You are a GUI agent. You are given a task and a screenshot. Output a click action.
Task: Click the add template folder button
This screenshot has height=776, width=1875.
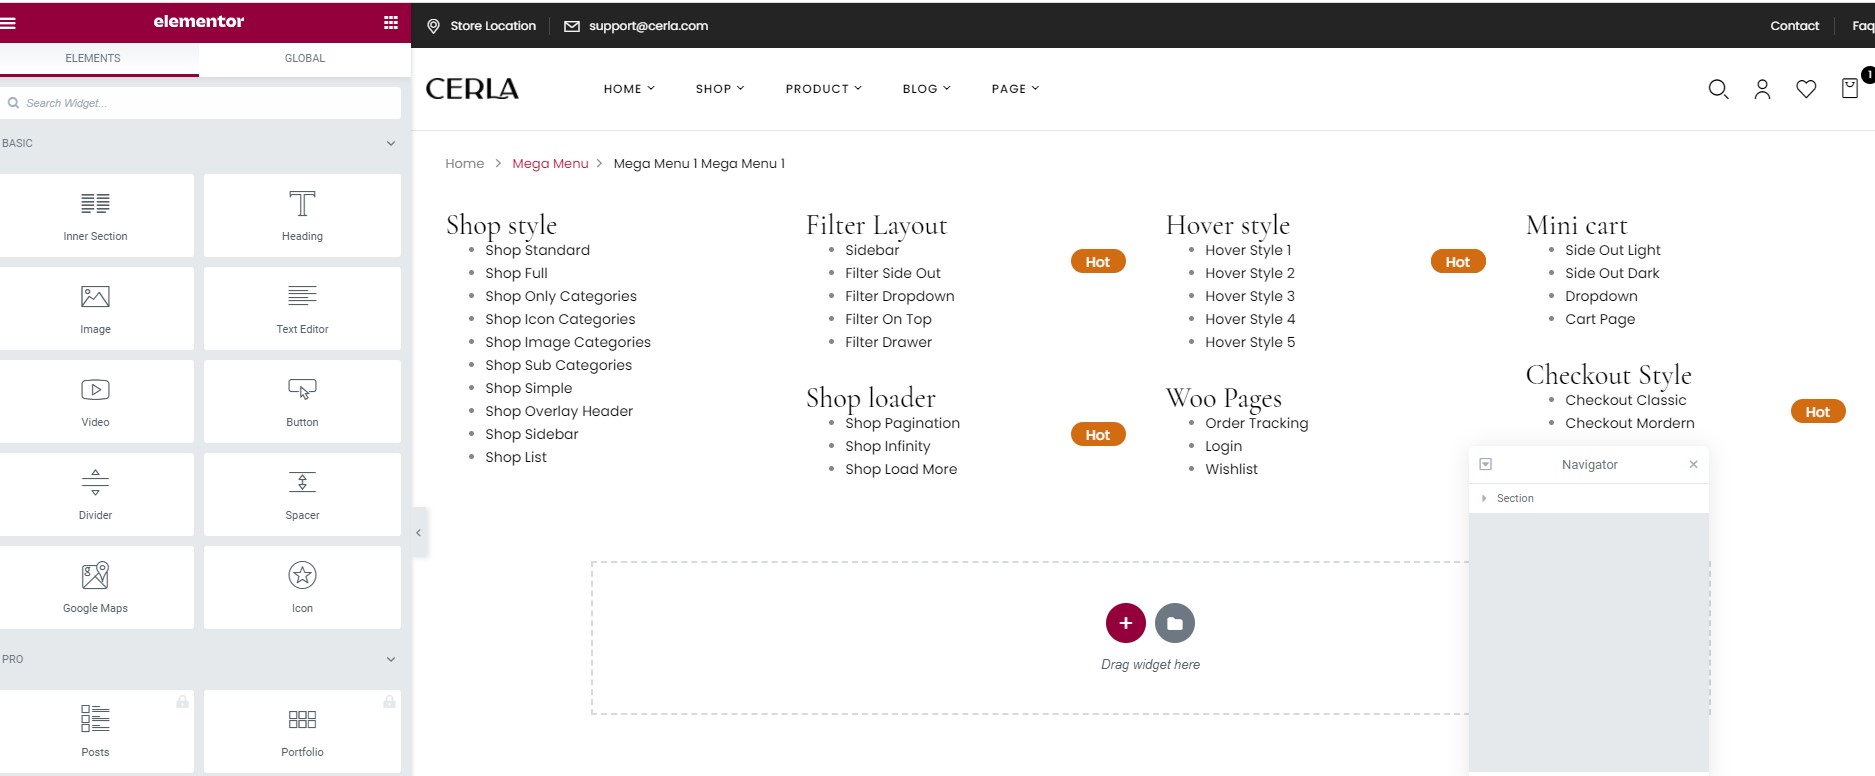click(1175, 623)
